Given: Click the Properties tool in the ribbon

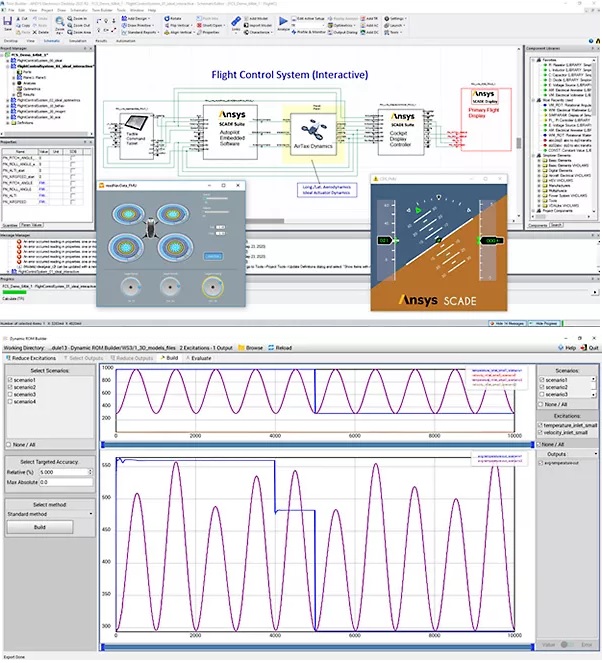Looking at the screenshot, I should pos(208,32).
